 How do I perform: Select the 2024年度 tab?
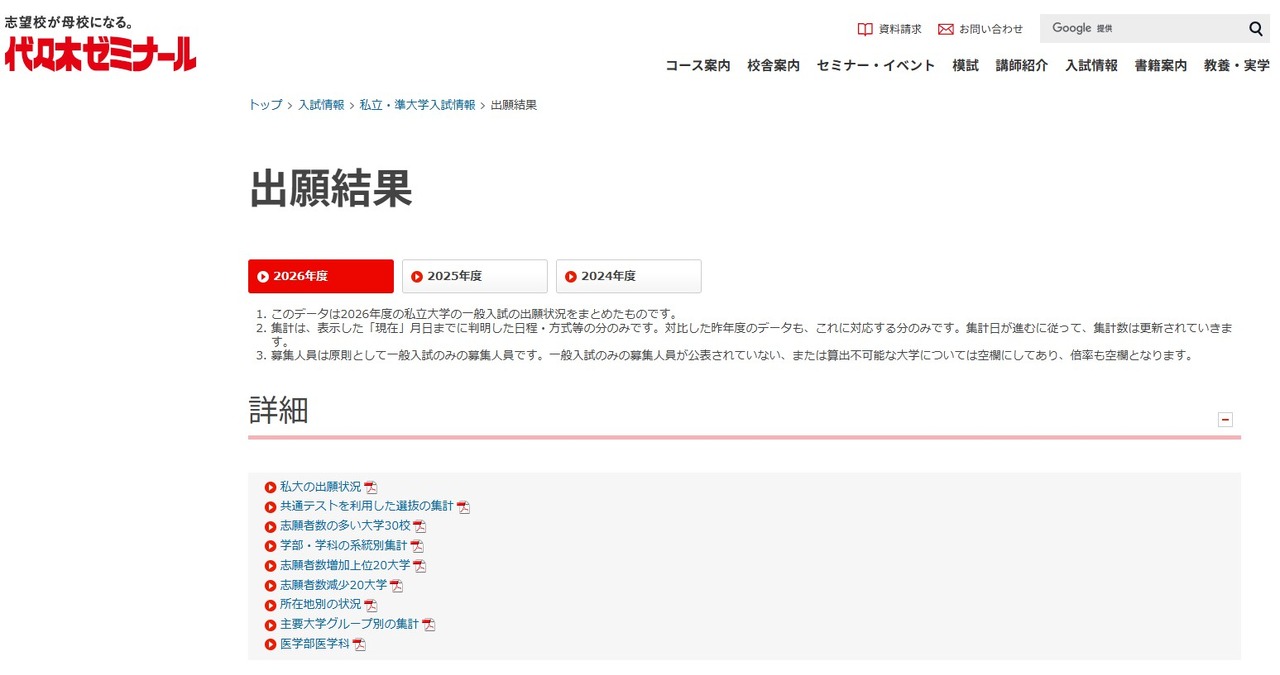tap(628, 276)
